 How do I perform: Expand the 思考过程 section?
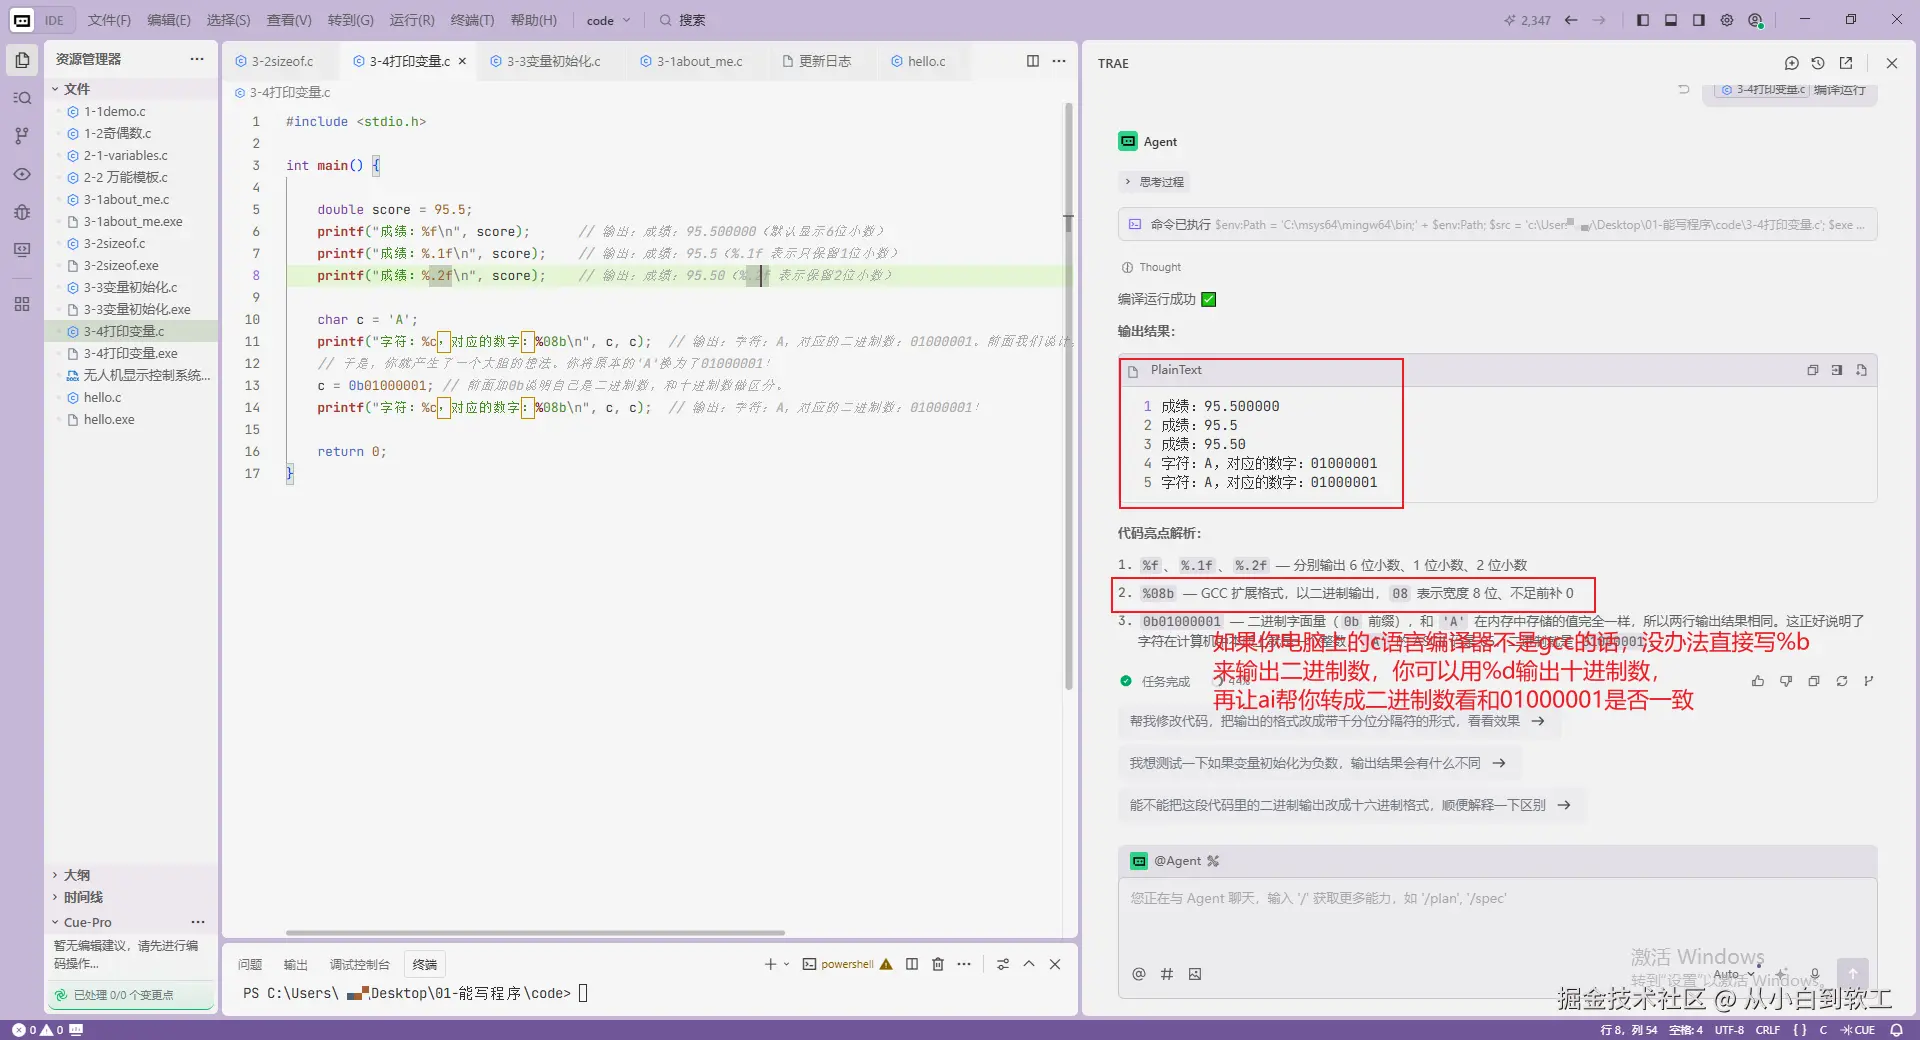coord(1155,182)
